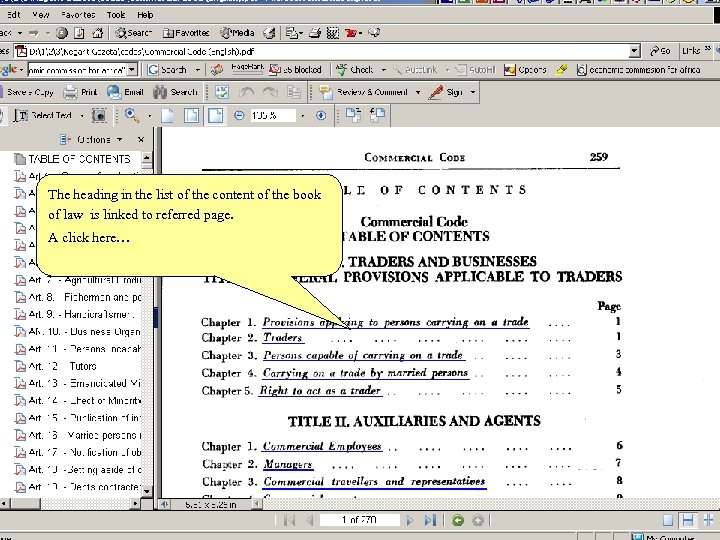This screenshot has height=540, width=720.
Task: Open the Google search box history dropdown
Action: point(132,70)
